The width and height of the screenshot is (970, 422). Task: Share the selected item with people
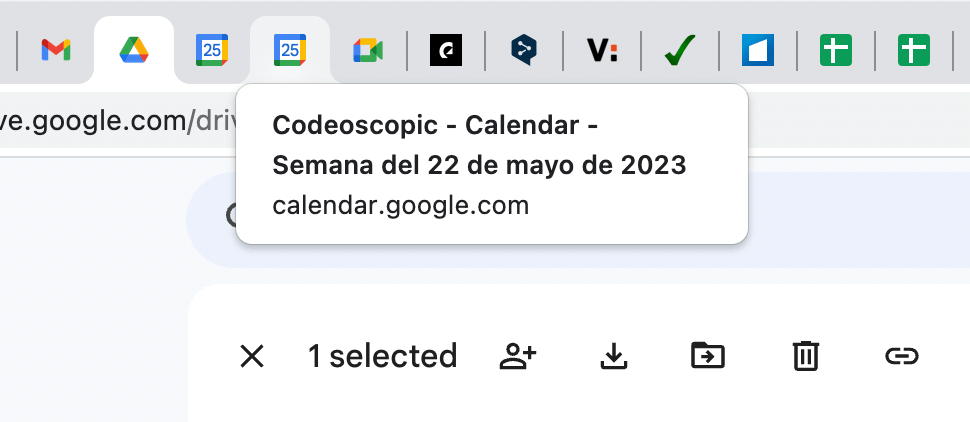(518, 355)
